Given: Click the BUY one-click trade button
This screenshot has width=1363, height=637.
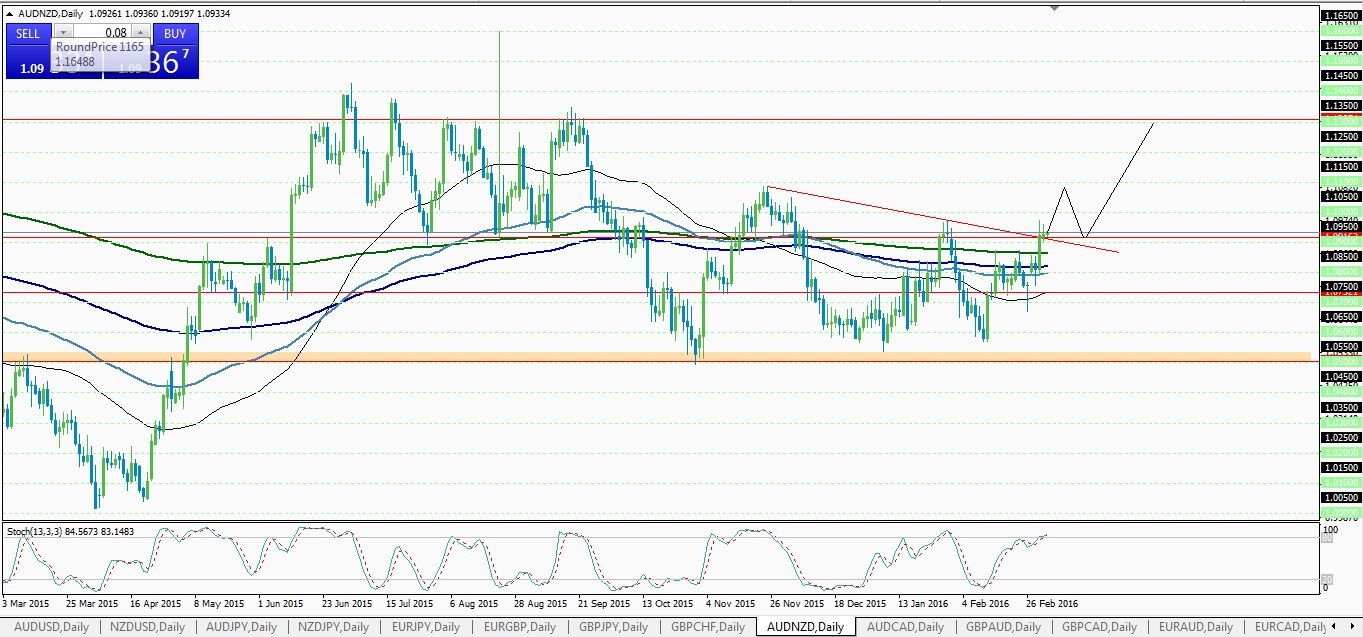Looking at the screenshot, I should pos(174,34).
